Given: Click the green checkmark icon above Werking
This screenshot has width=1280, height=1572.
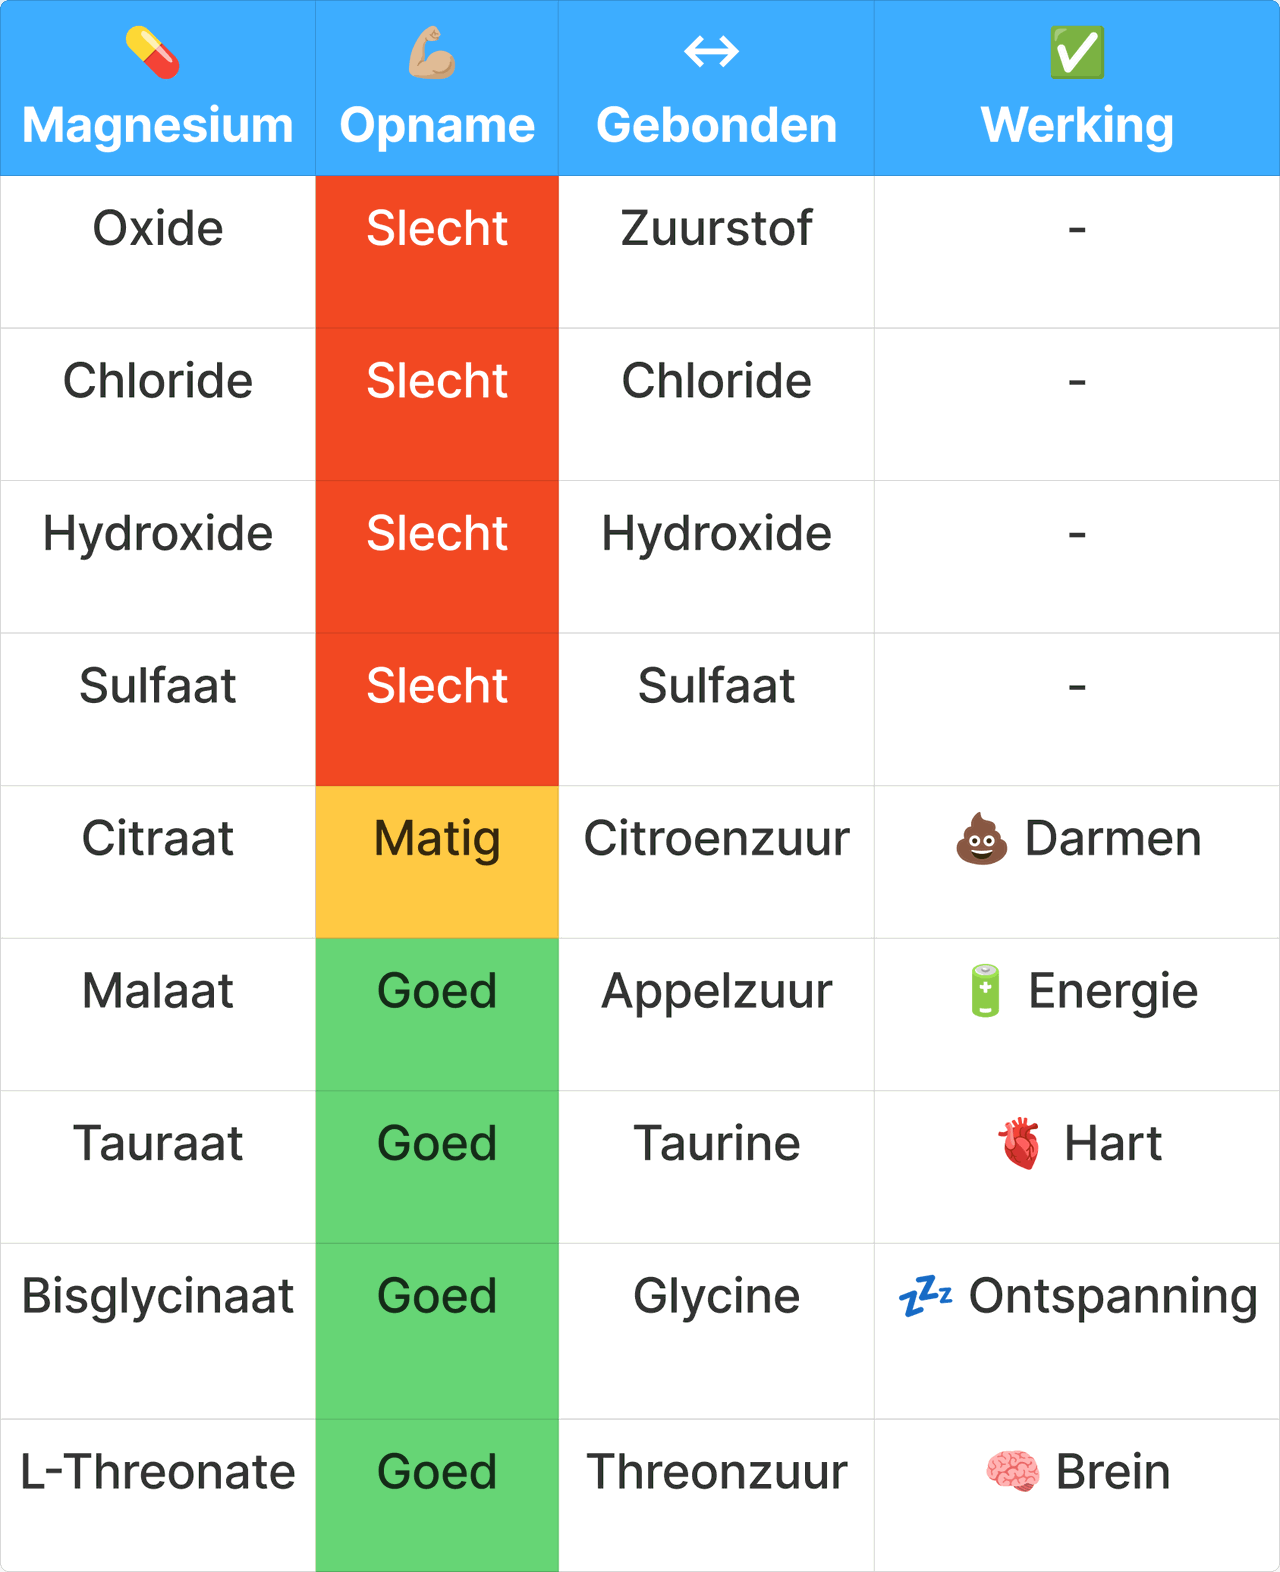Looking at the screenshot, I should [x=1077, y=53].
